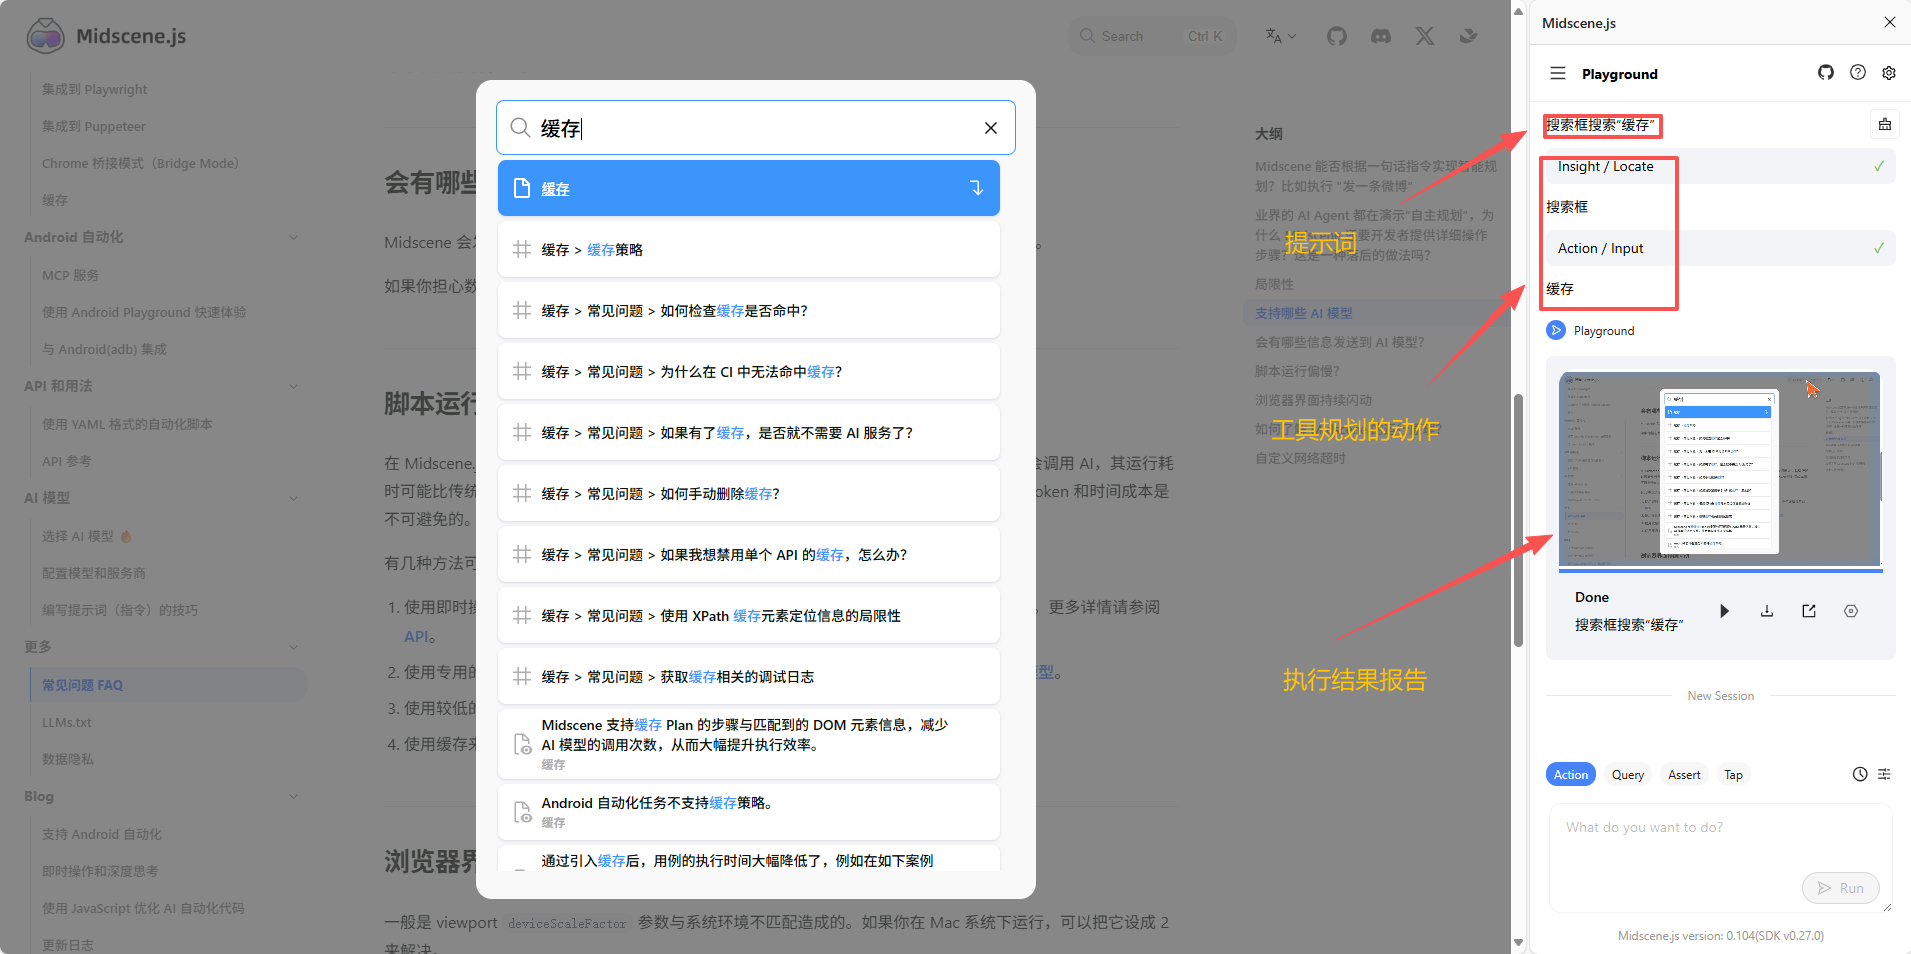The height and width of the screenshot is (954, 1911).
Task: Open the GitHub icon in the site header
Action: pyautogui.click(x=1337, y=36)
